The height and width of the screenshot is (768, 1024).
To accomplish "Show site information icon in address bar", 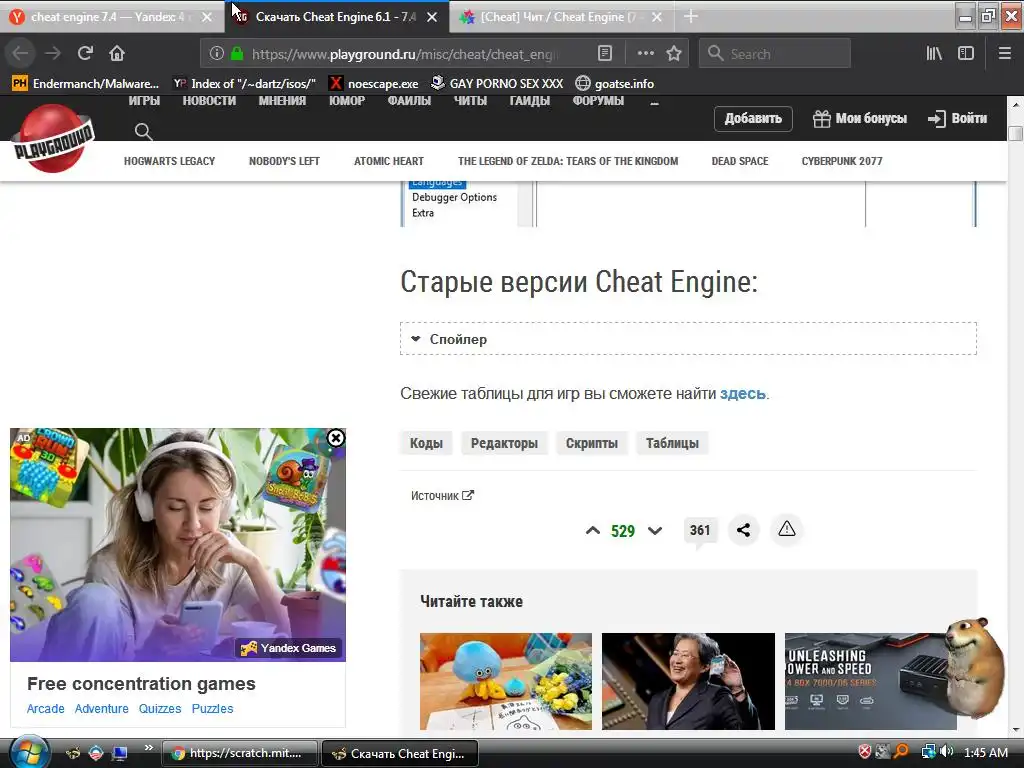I will 217,54.
